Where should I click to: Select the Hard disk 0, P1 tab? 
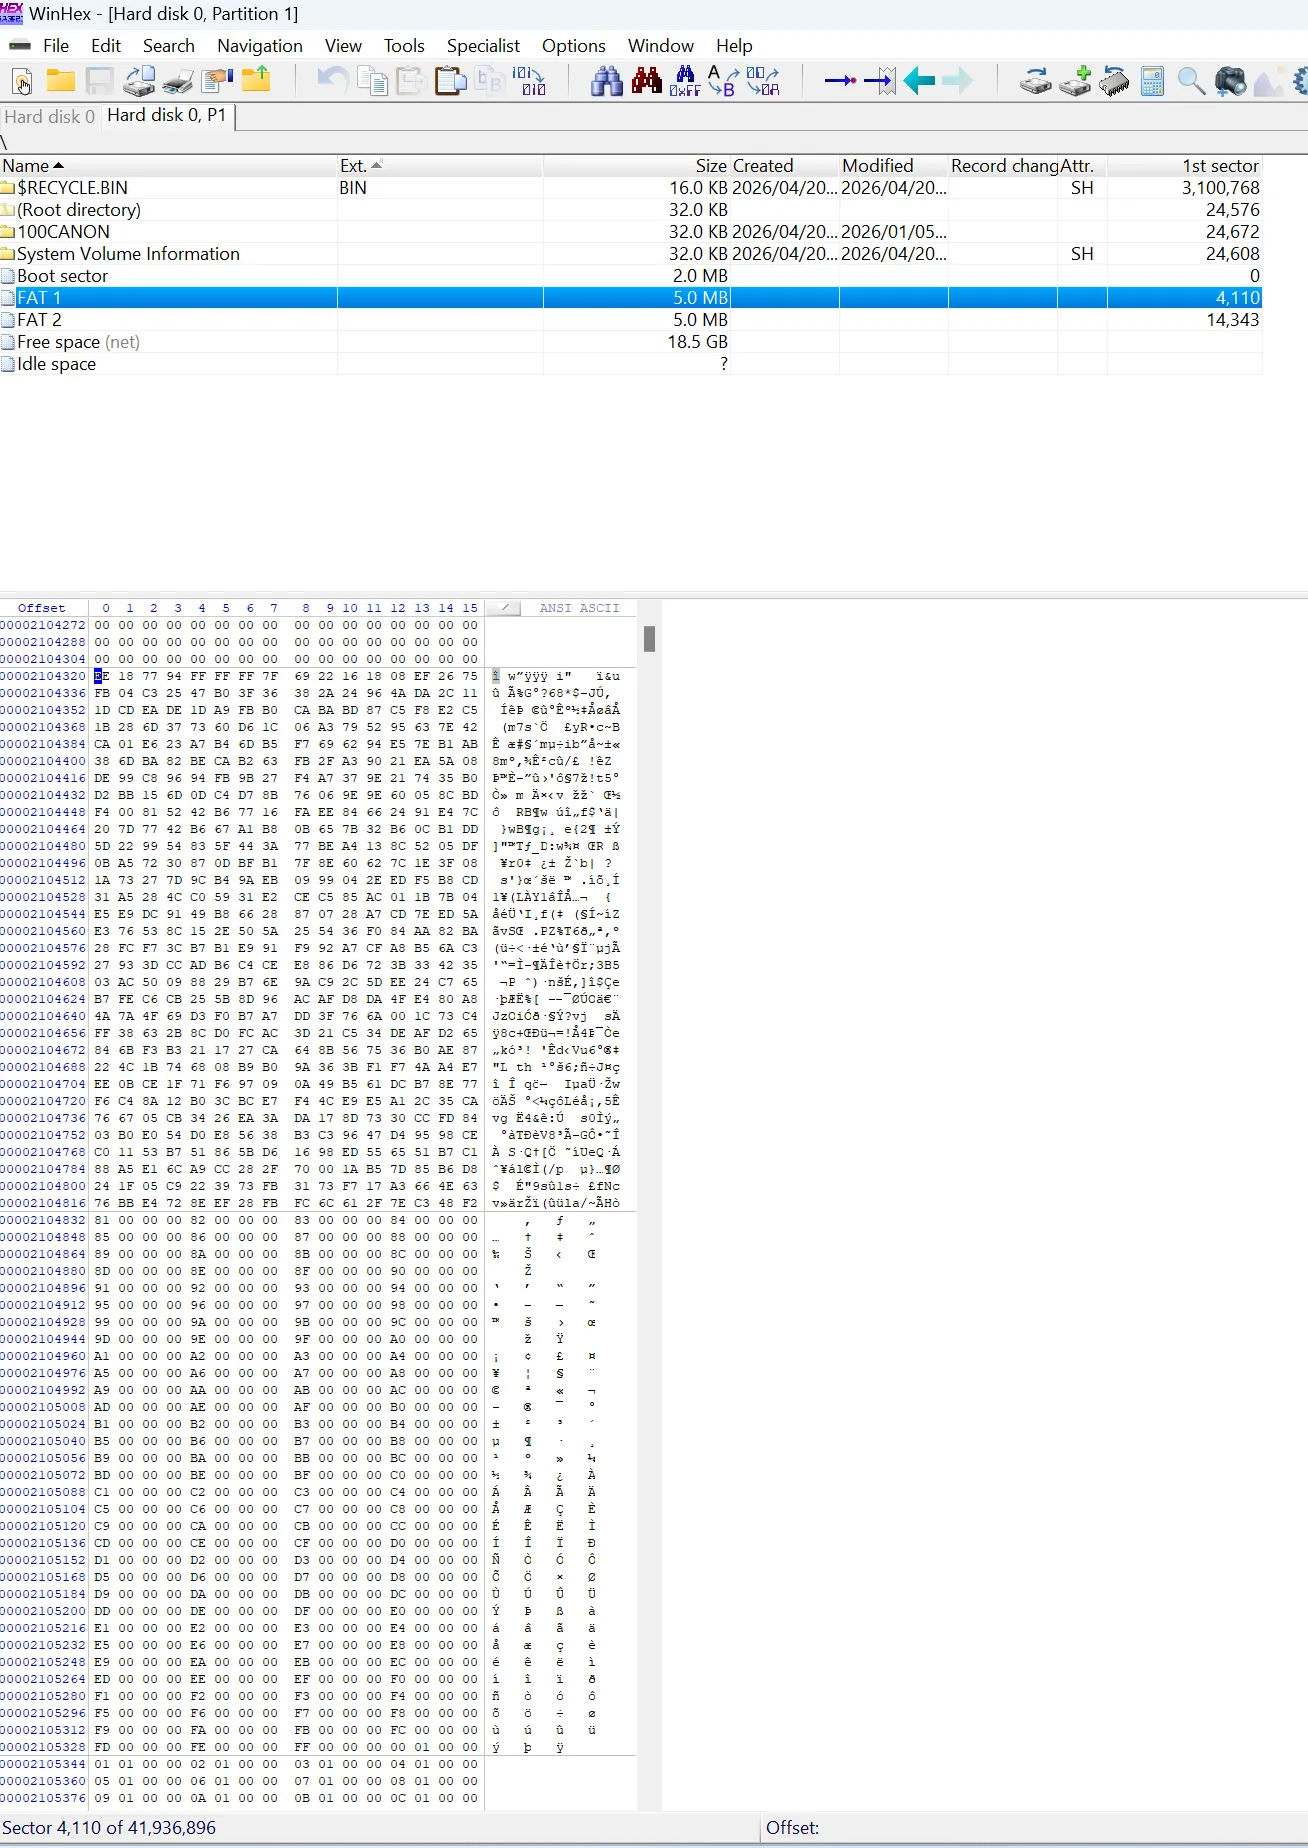click(167, 116)
